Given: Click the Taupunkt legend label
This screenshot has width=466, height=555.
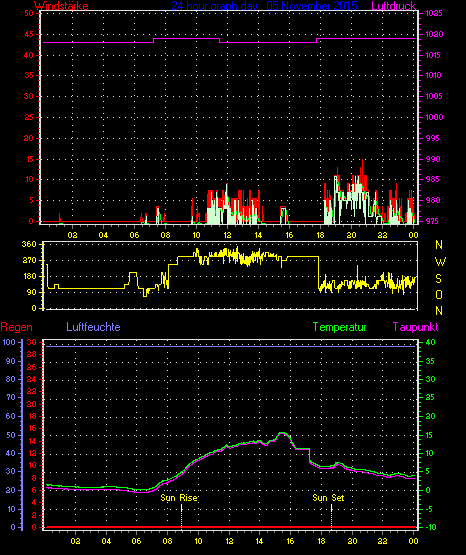Looking at the screenshot, I should [x=415, y=327].
